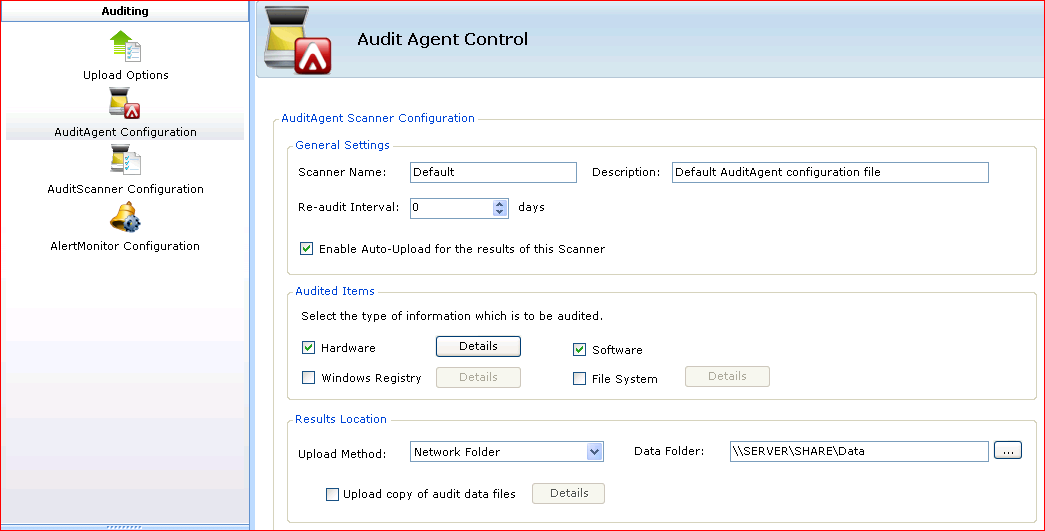Select the AuditAgent Configuration icon

(125, 103)
